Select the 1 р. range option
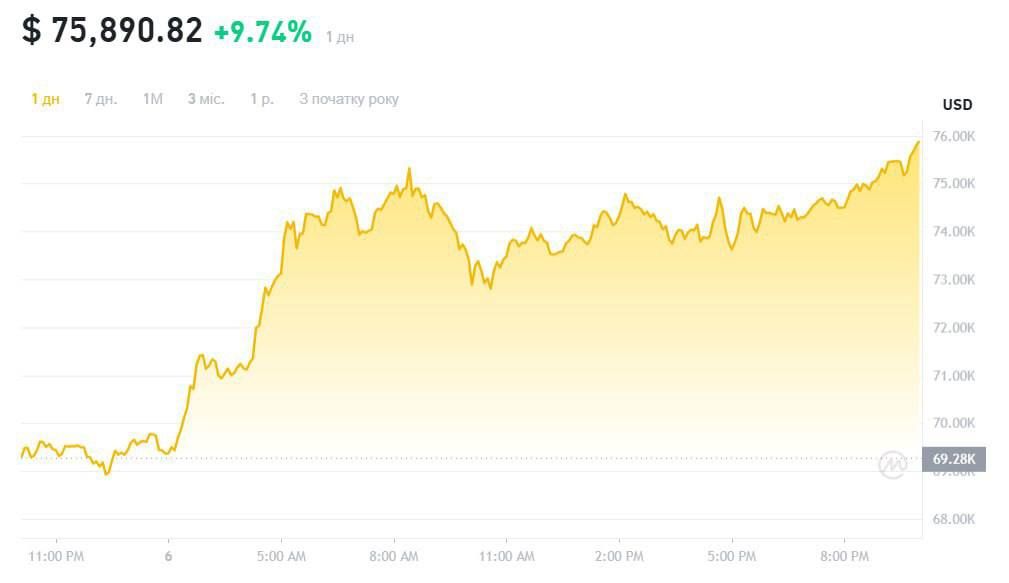The width and height of the screenshot is (1009, 583). pyautogui.click(x=262, y=99)
